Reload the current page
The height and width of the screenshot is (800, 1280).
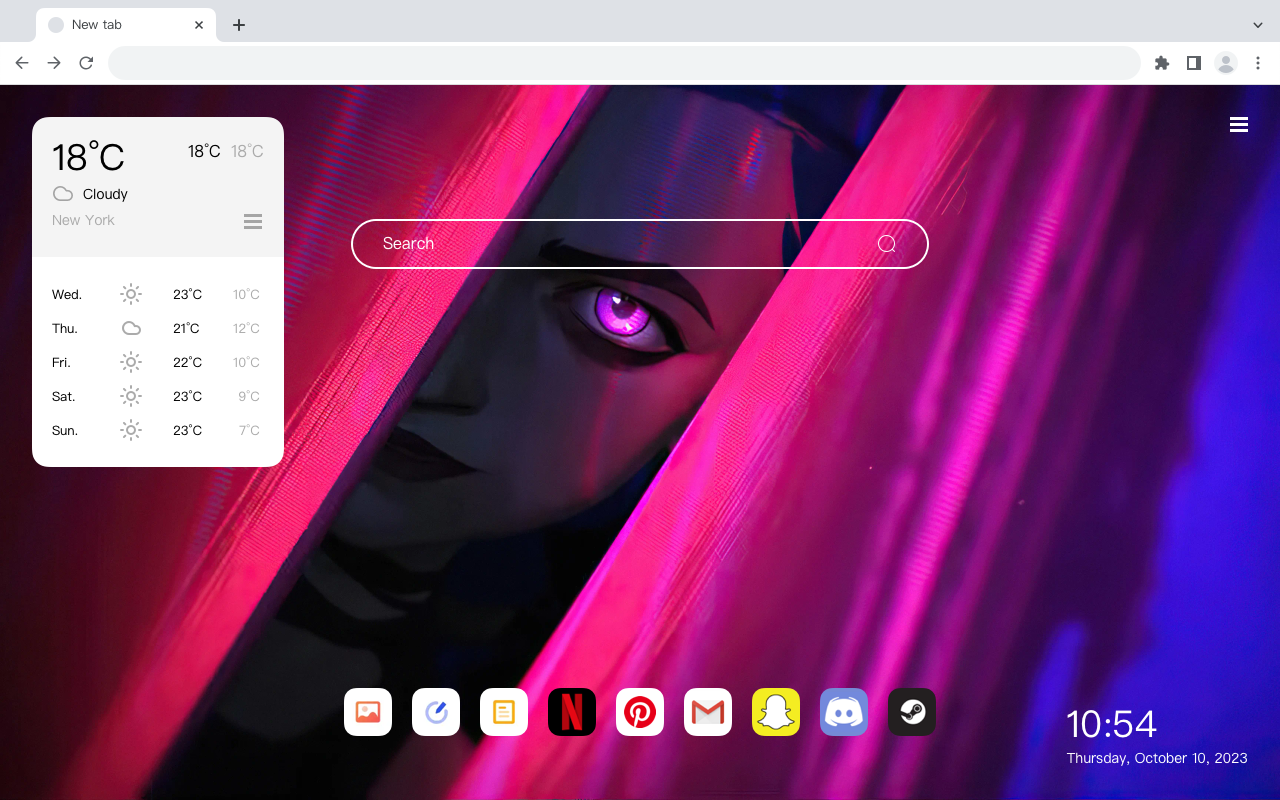pyautogui.click(x=86, y=63)
